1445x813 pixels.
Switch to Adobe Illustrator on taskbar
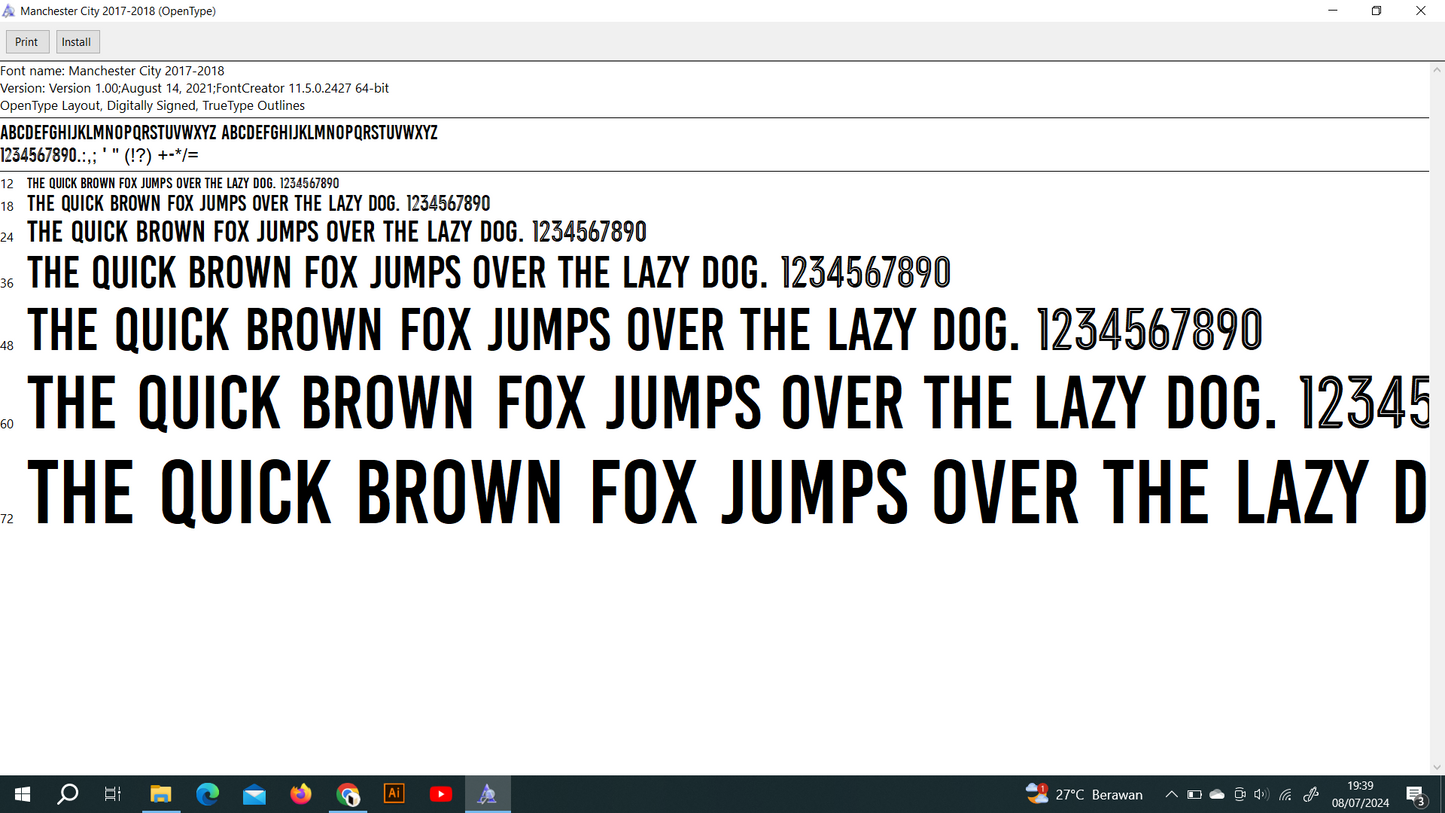pyautogui.click(x=394, y=794)
